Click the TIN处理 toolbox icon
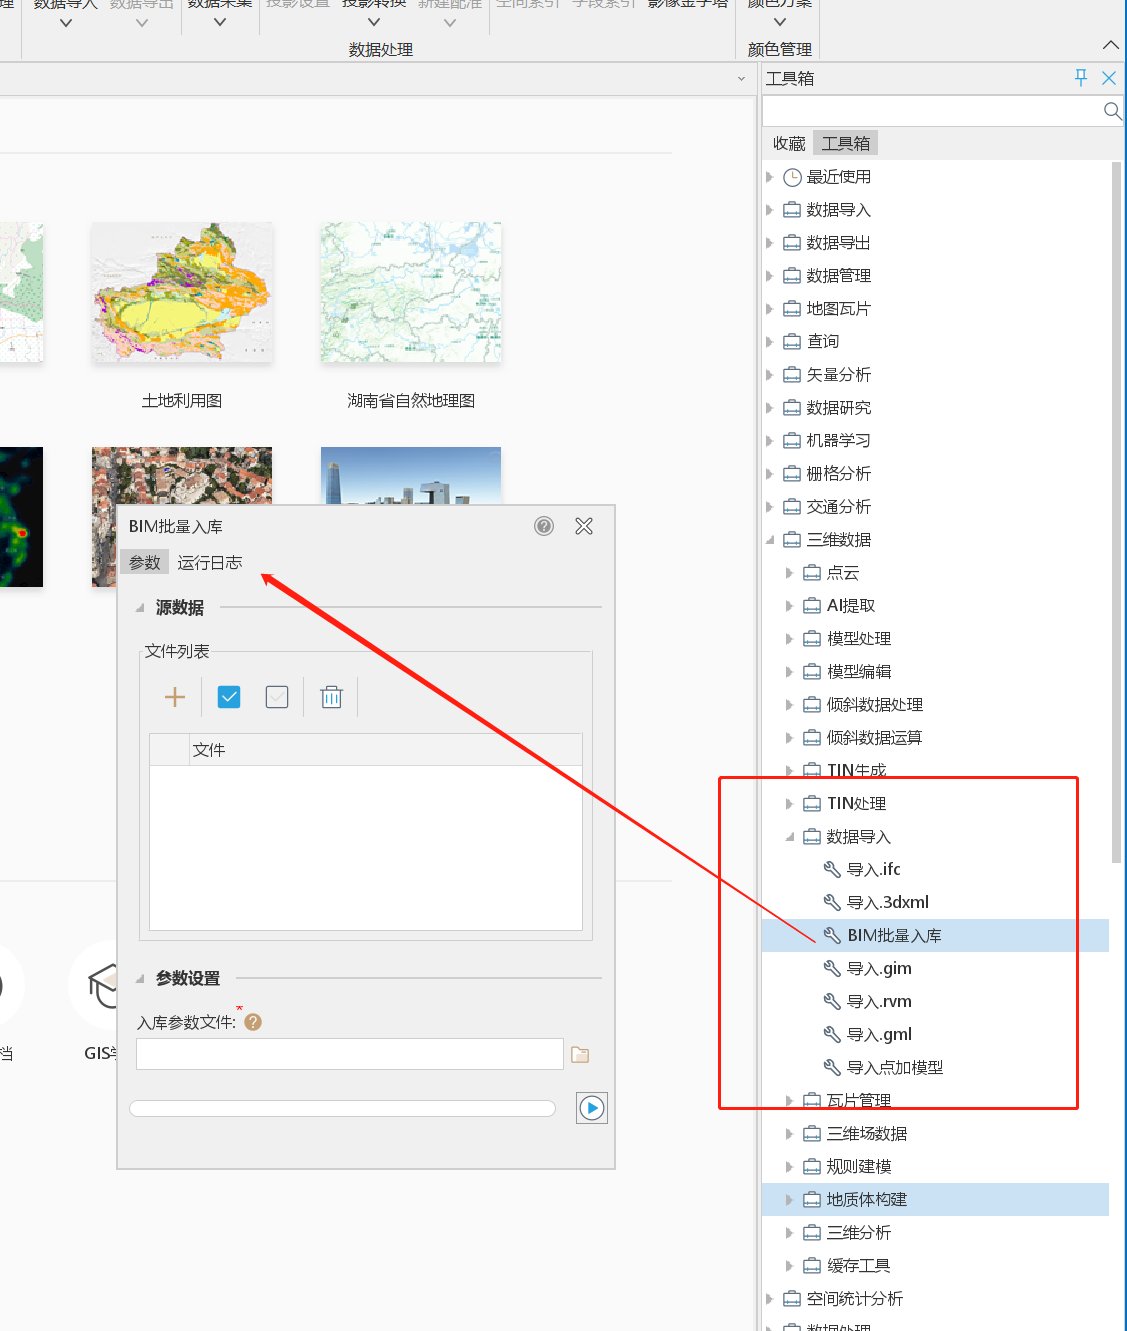Viewport: 1127px width, 1331px height. [x=812, y=804]
